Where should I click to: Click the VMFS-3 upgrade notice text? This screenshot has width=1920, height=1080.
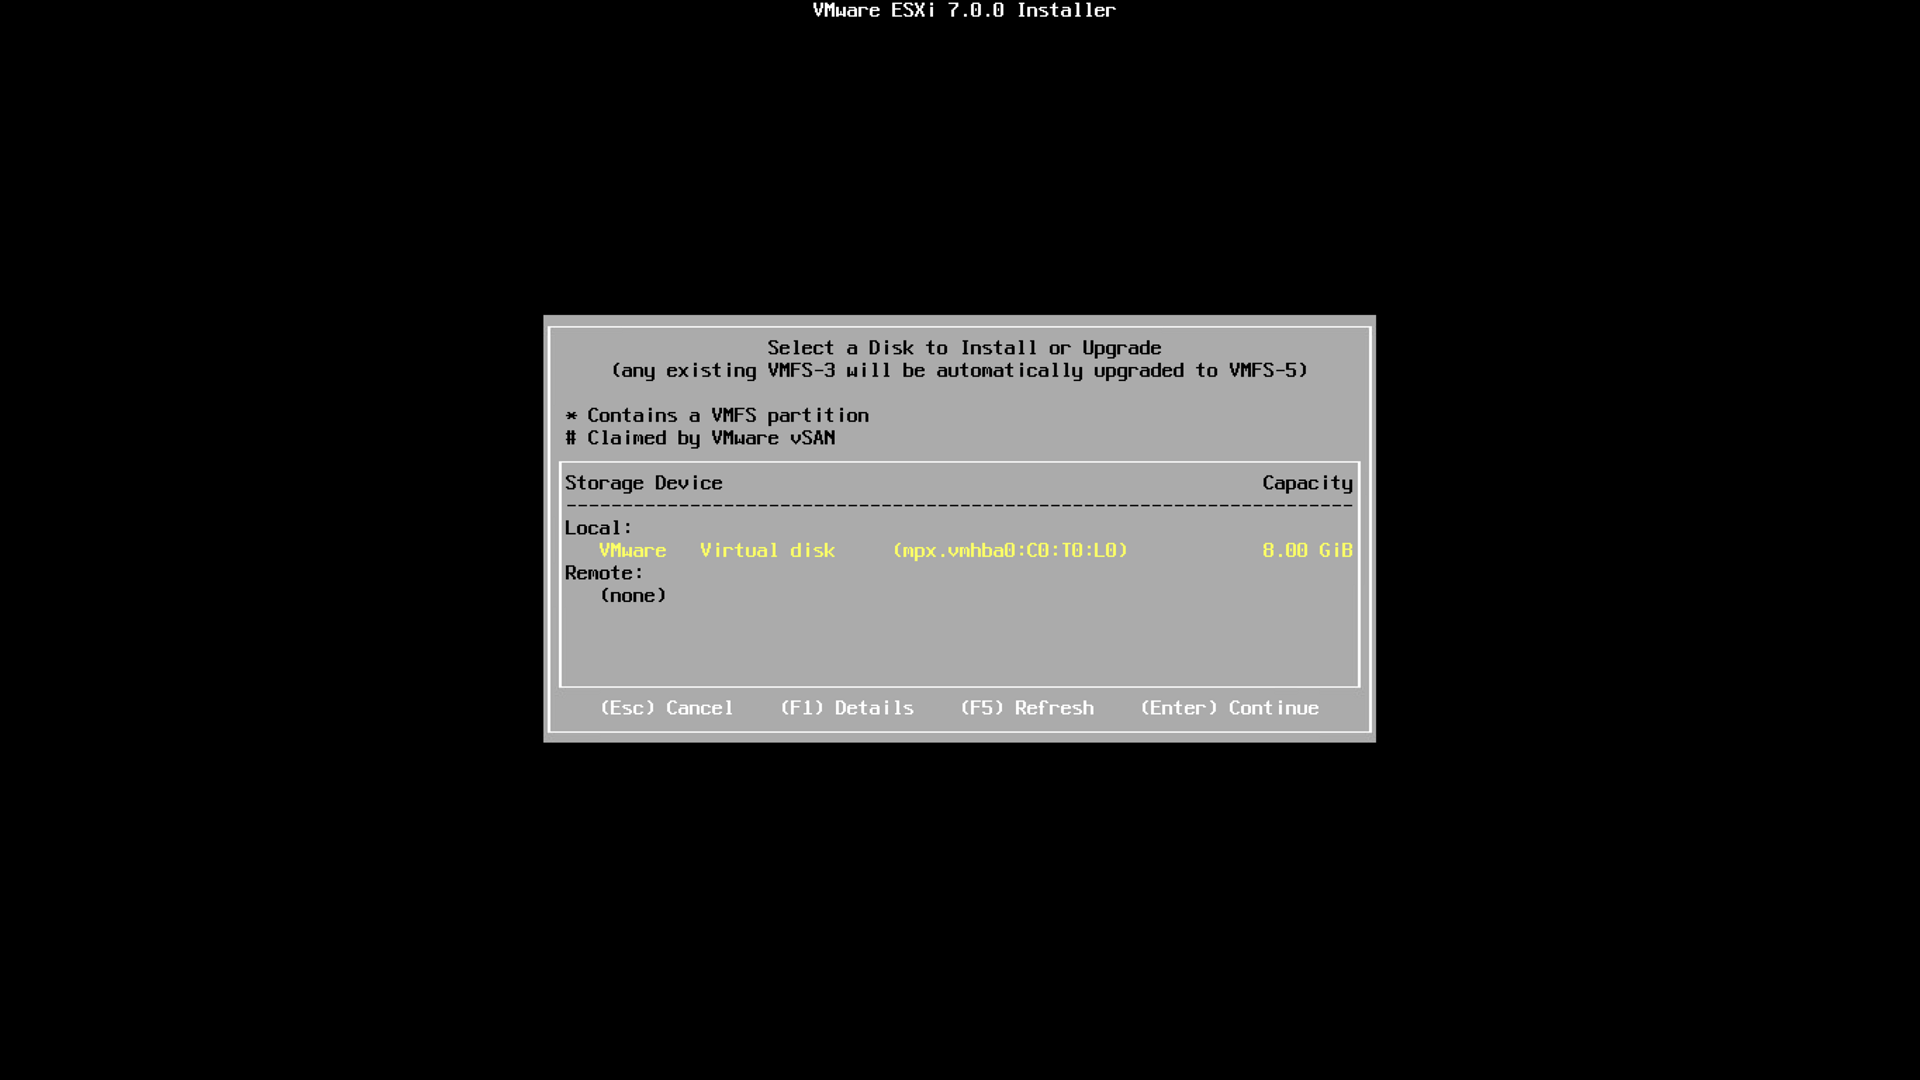tap(959, 371)
